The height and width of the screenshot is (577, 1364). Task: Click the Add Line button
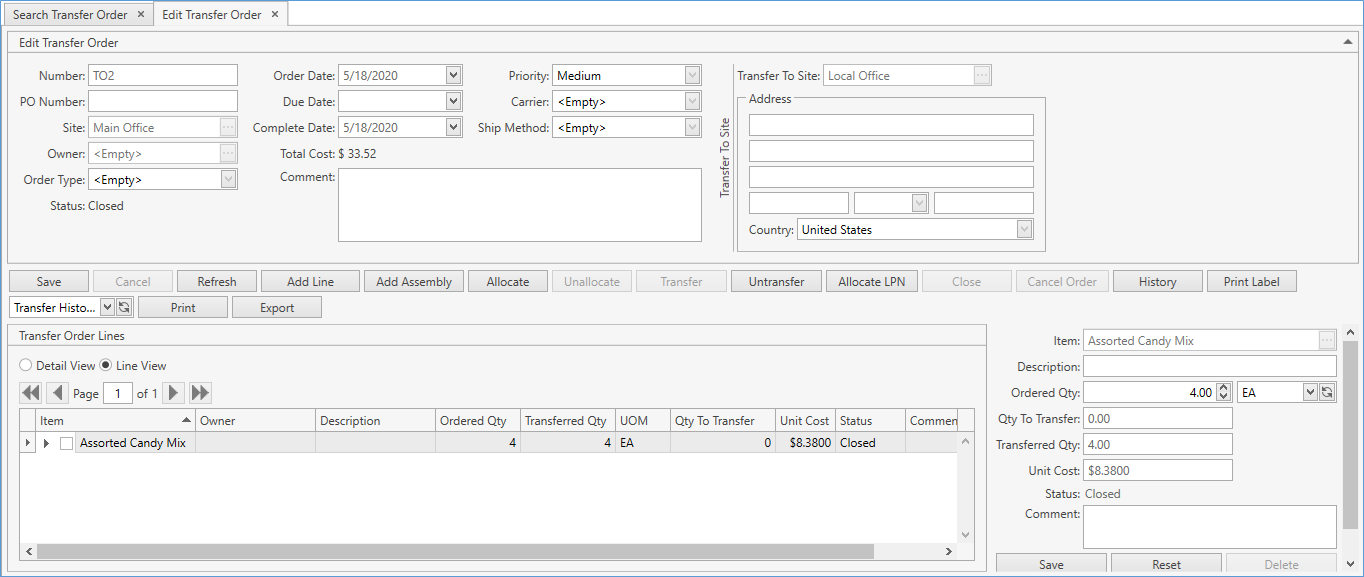pyautogui.click(x=310, y=282)
